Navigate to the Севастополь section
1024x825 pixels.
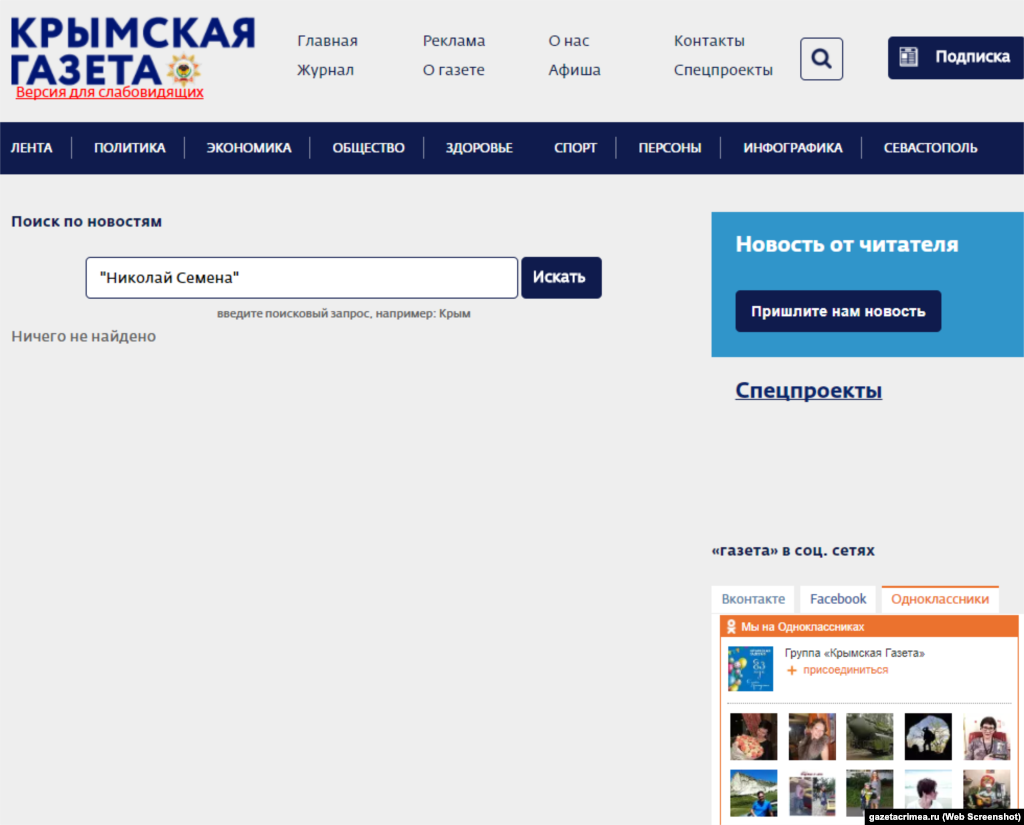930,148
